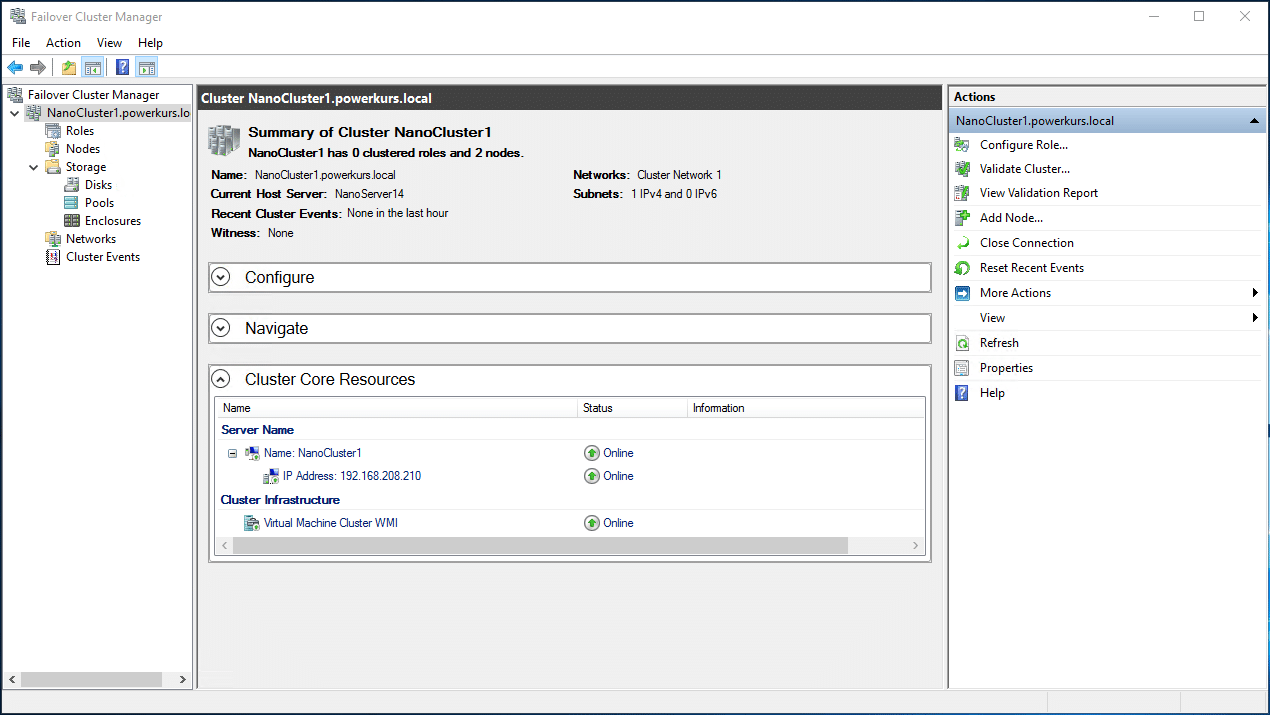
Task: Click View Validation Report action text
Action: [x=1039, y=193]
